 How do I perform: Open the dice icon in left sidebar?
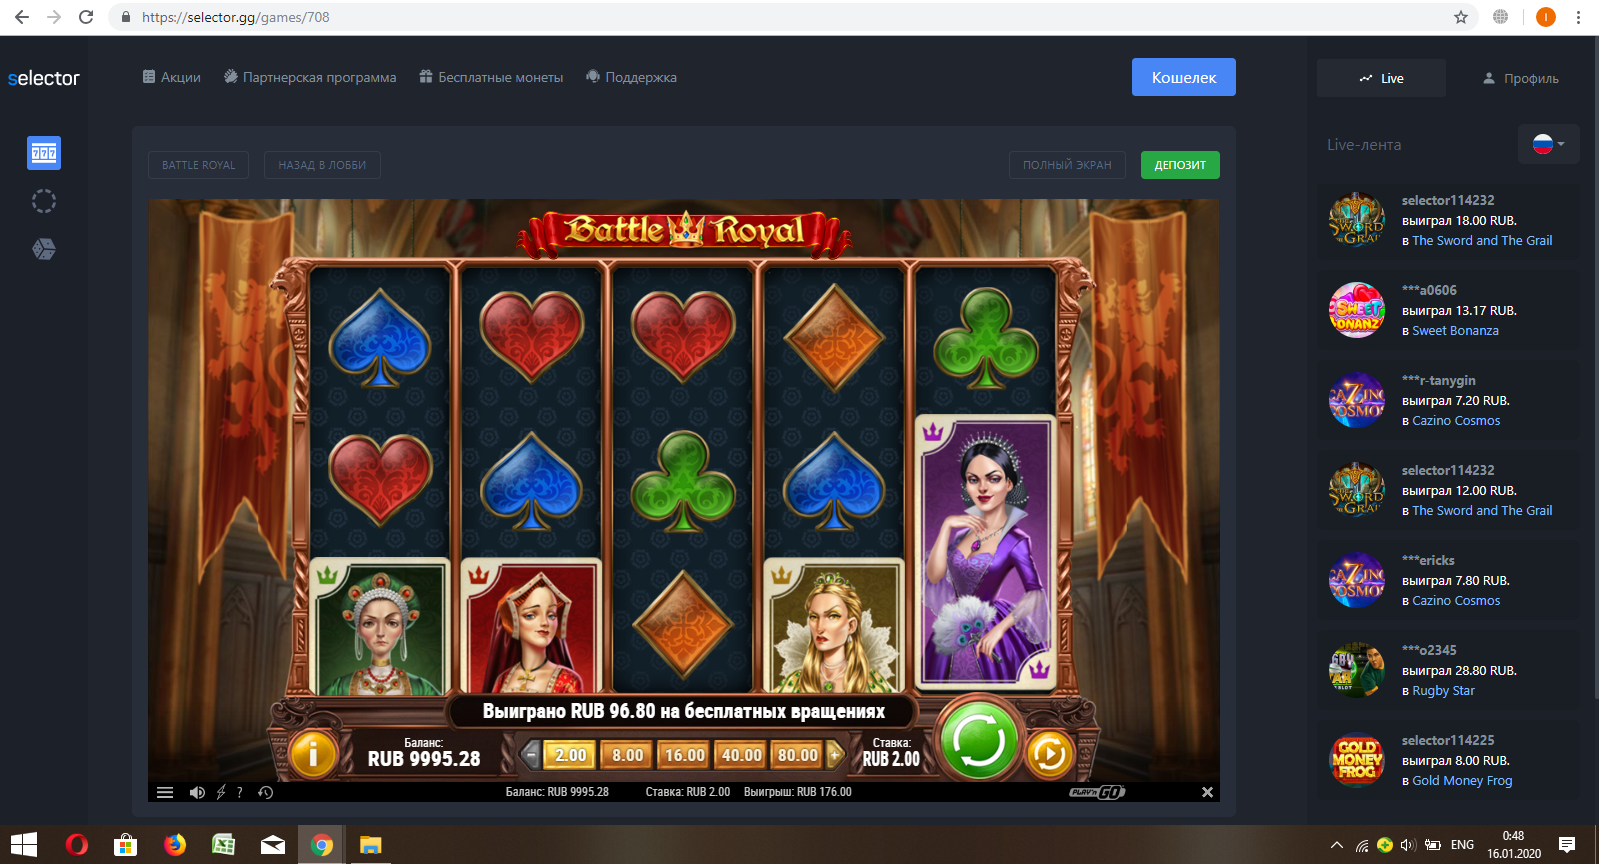(44, 249)
